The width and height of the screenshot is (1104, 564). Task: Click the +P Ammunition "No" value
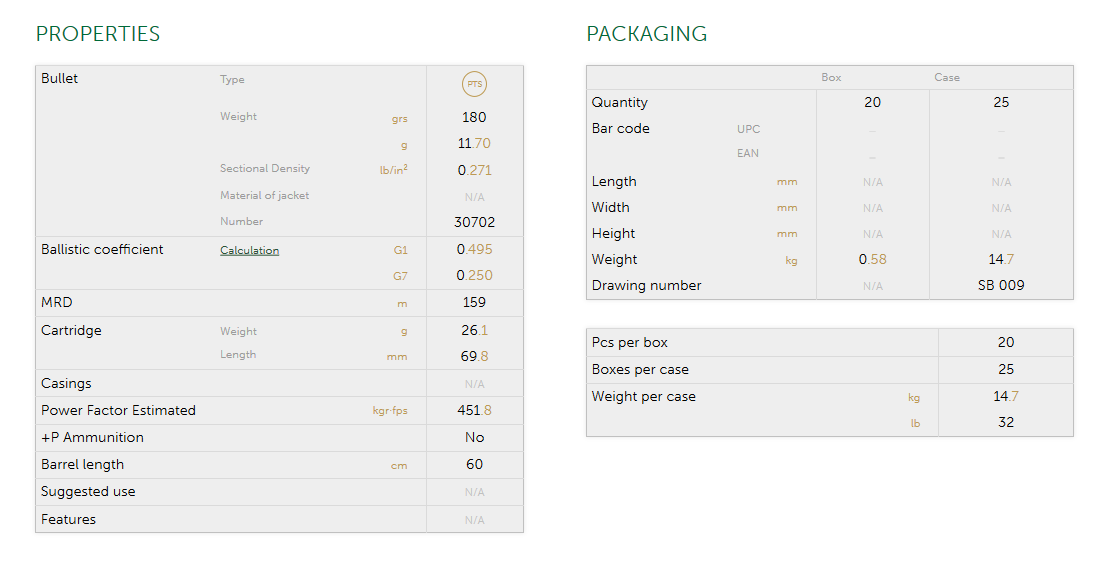(x=474, y=438)
